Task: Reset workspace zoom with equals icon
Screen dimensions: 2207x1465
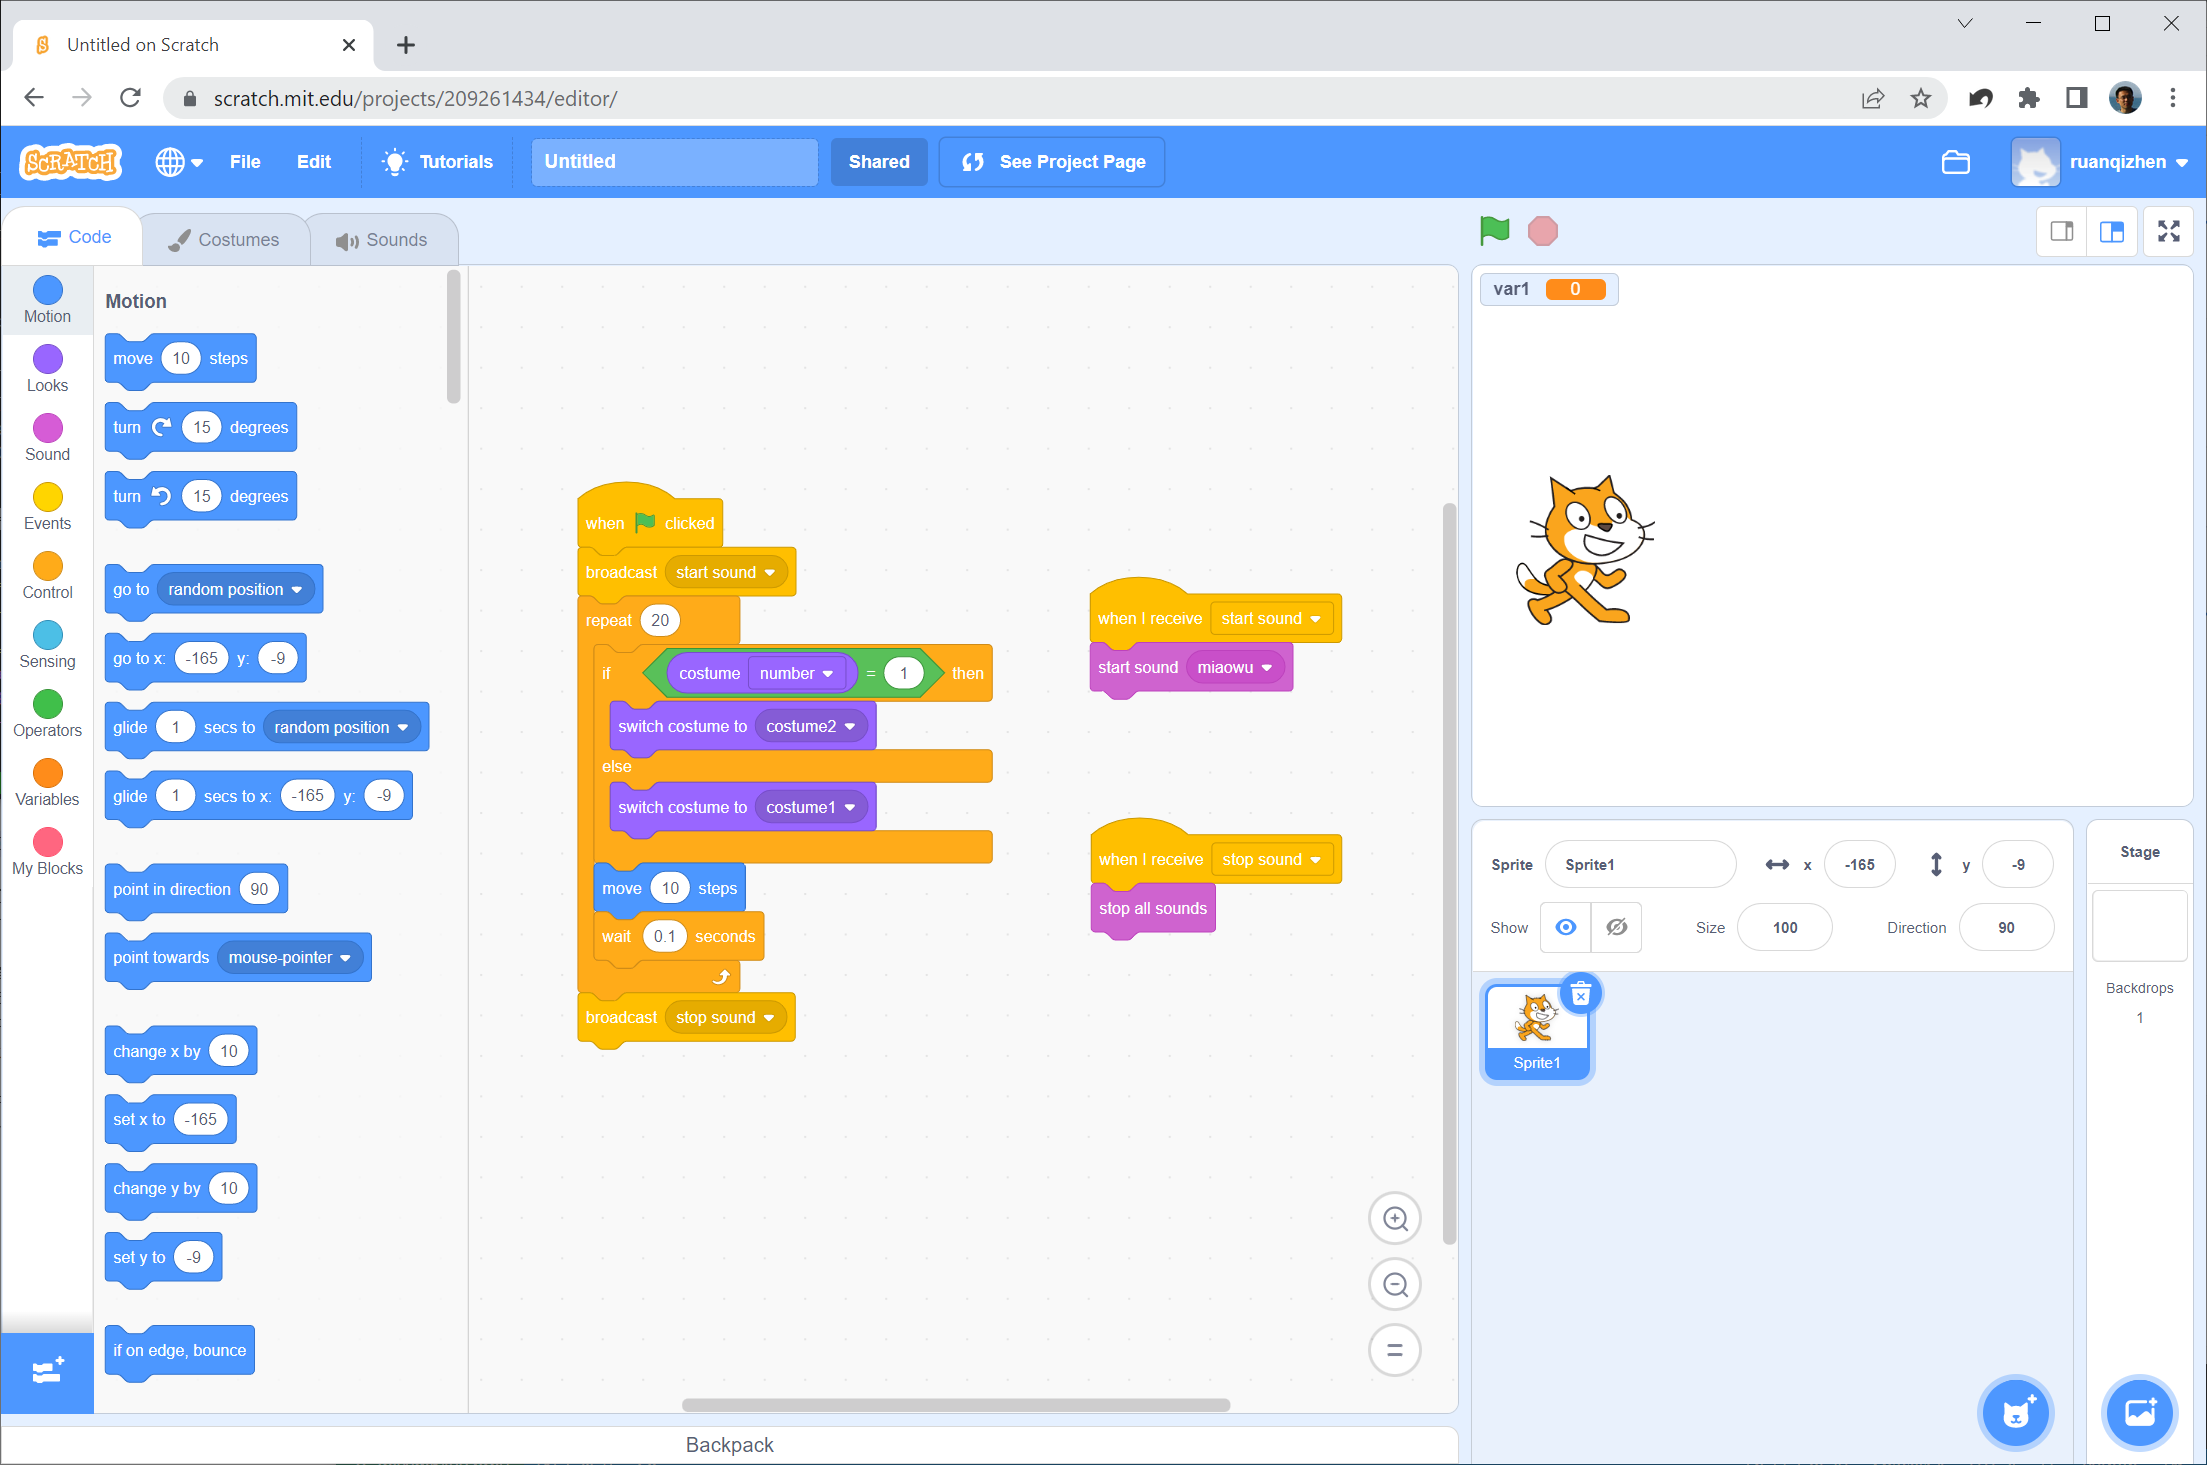Action: click(x=1395, y=1351)
